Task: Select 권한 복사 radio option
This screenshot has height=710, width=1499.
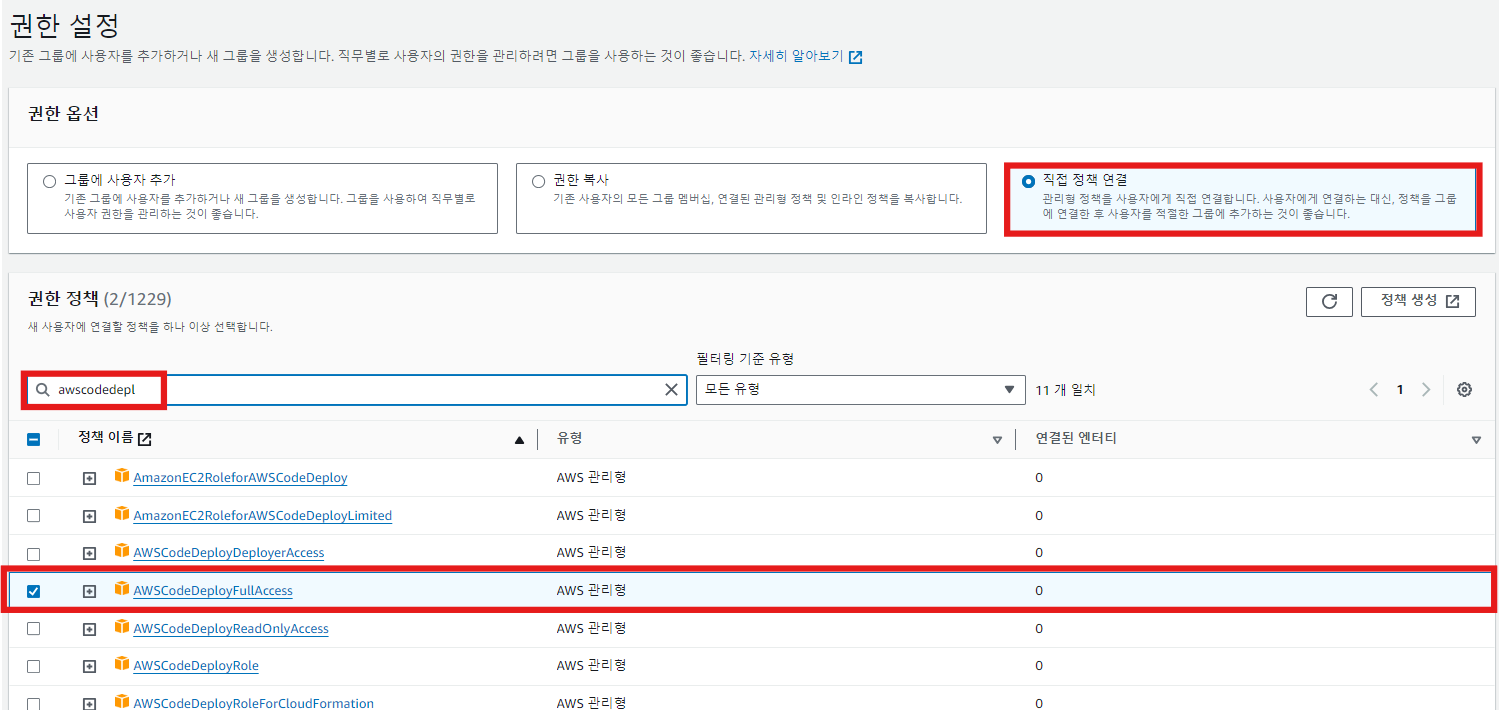Action: coord(539,182)
